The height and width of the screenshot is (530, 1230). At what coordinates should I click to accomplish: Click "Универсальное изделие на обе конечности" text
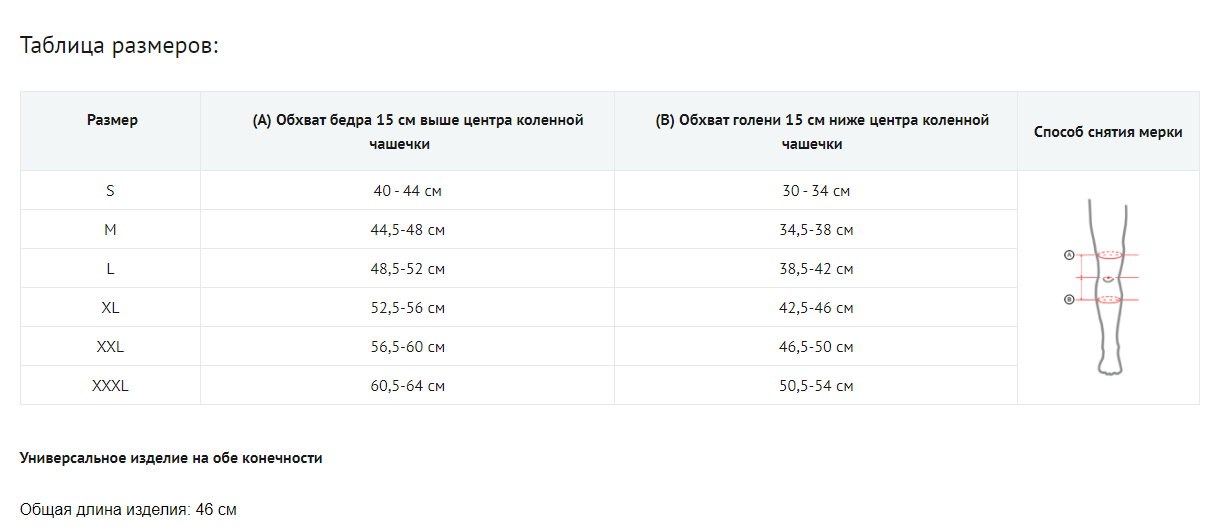[171, 458]
